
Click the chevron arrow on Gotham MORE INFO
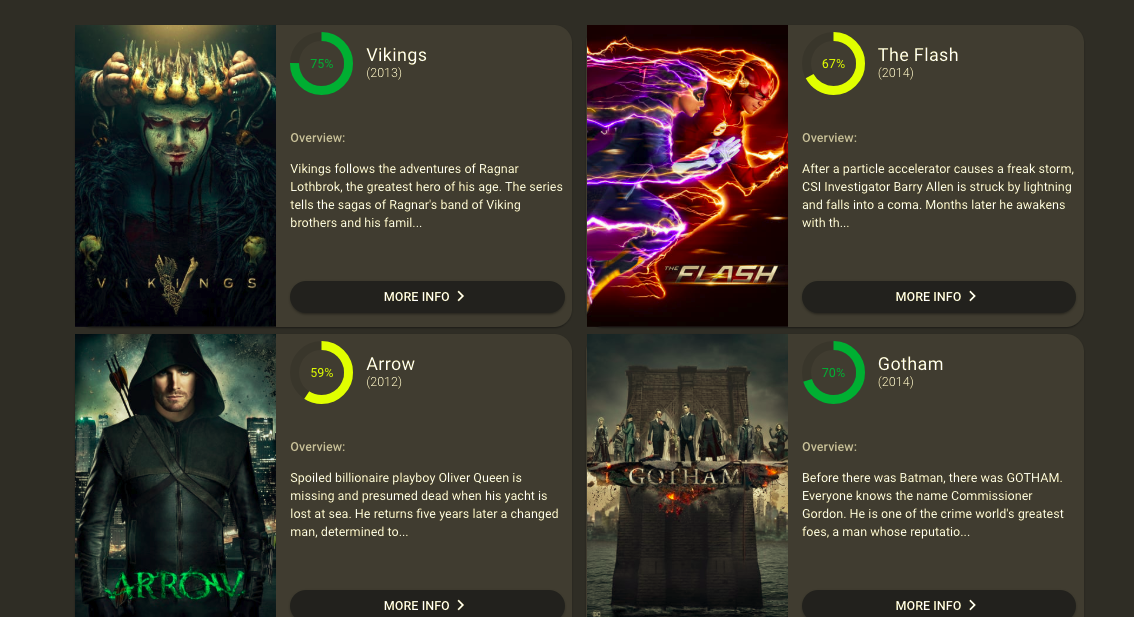tap(972, 605)
